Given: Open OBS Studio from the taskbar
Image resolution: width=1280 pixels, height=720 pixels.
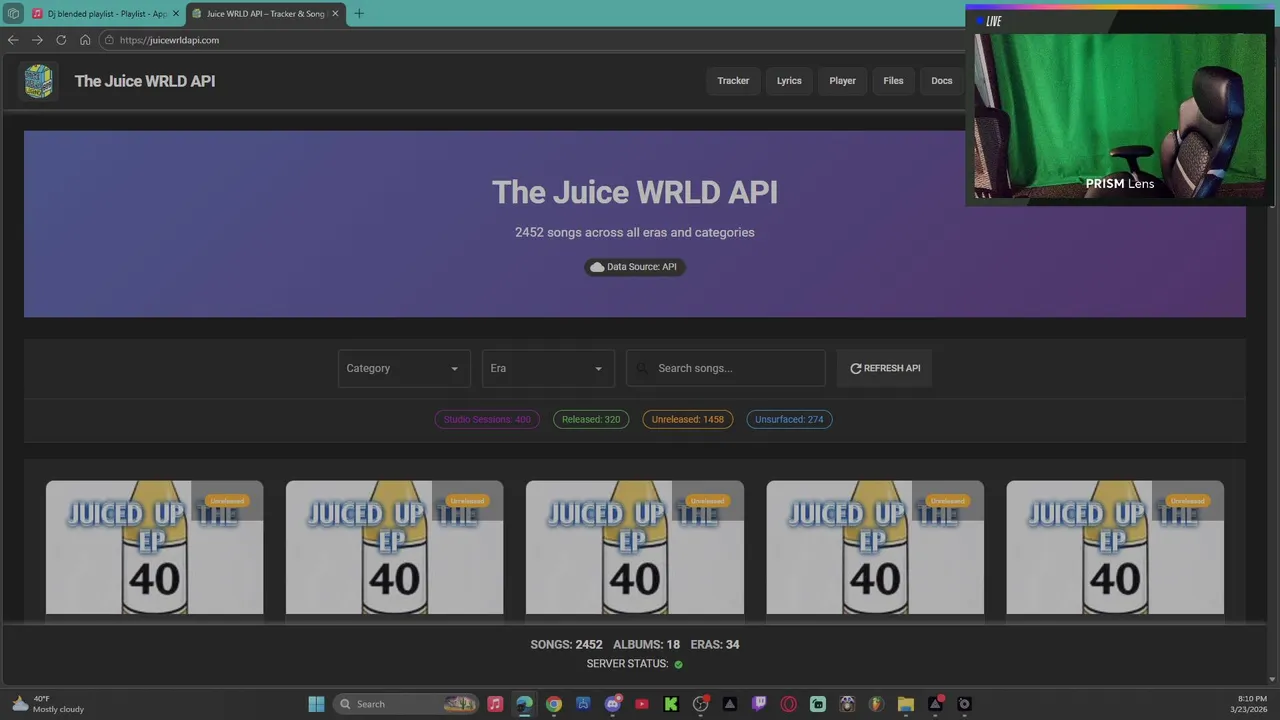Looking at the screenshot, I should pyautogui.click(x=700, y=704).
